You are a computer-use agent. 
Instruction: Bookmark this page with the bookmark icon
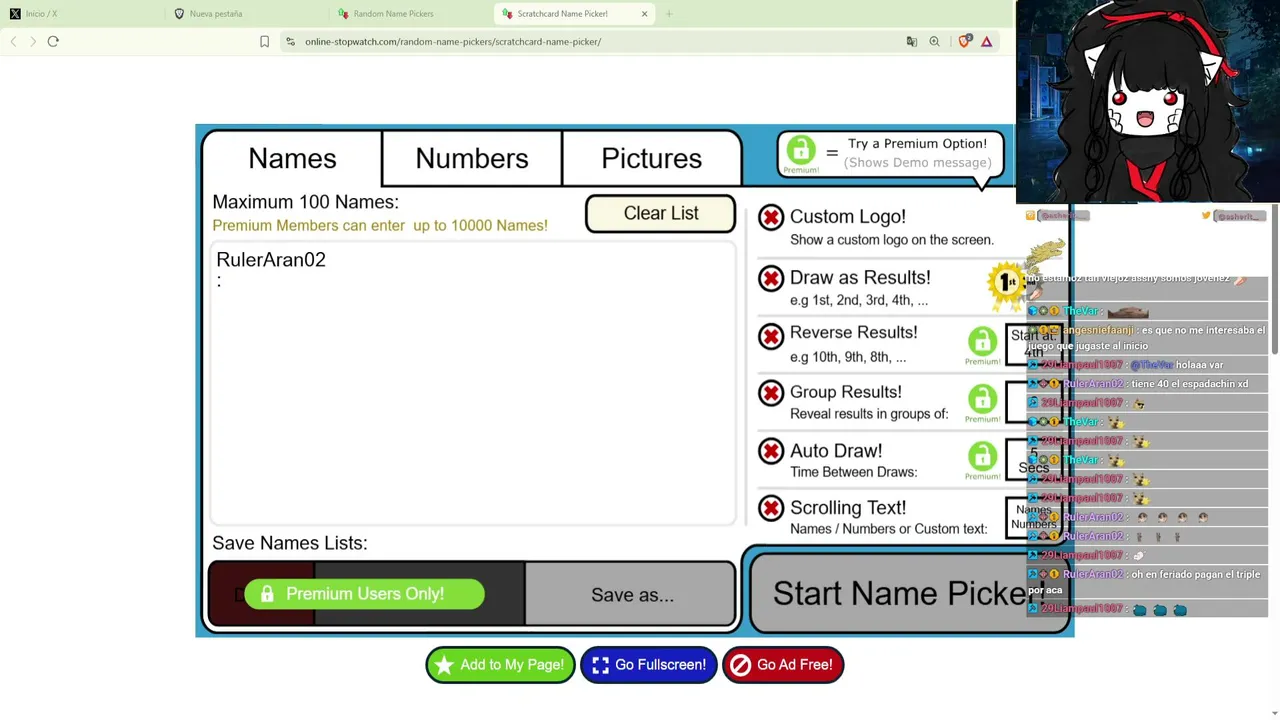coord(264,42)
